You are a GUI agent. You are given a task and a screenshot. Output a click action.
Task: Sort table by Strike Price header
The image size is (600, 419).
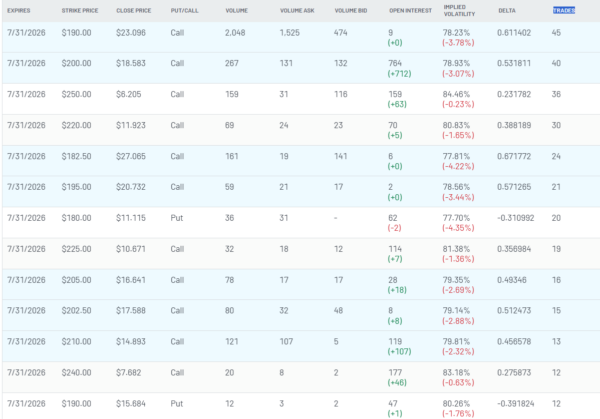pyautogui.click(x=80, y=10)
